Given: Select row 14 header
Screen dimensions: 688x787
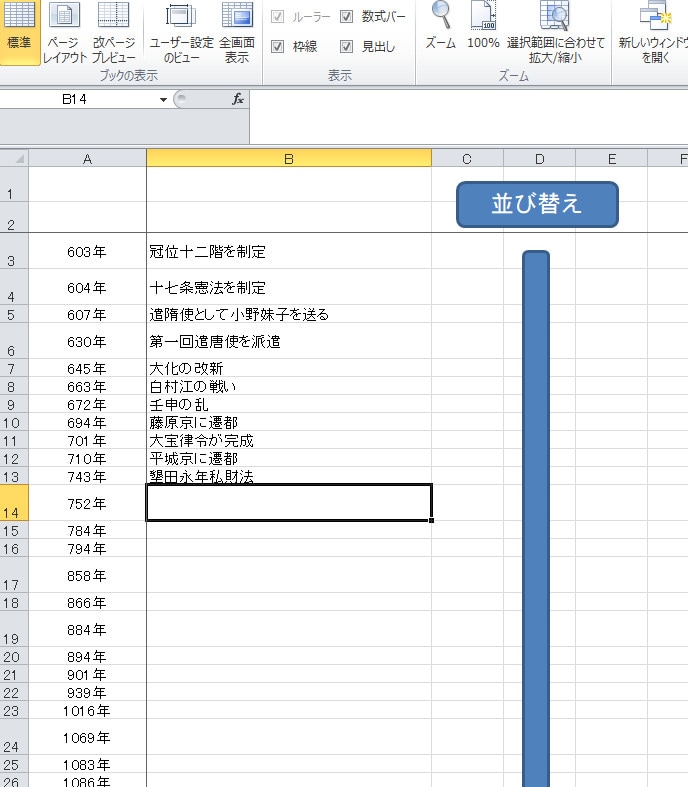Looking at the screenshot, I should coord(14,503).
